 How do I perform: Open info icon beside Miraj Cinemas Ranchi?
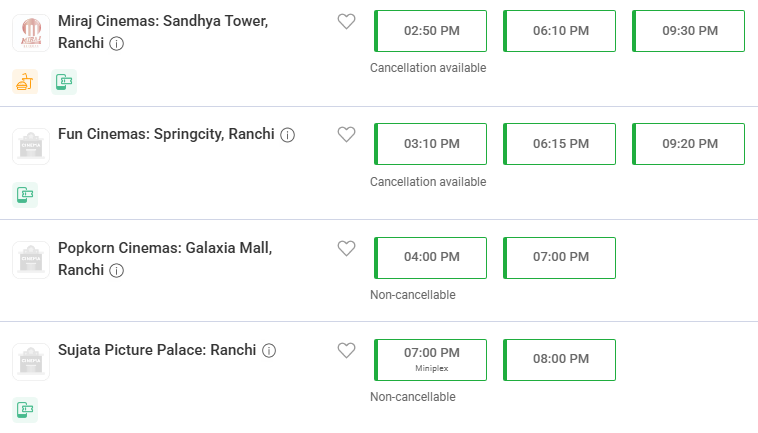coord(117,43)
